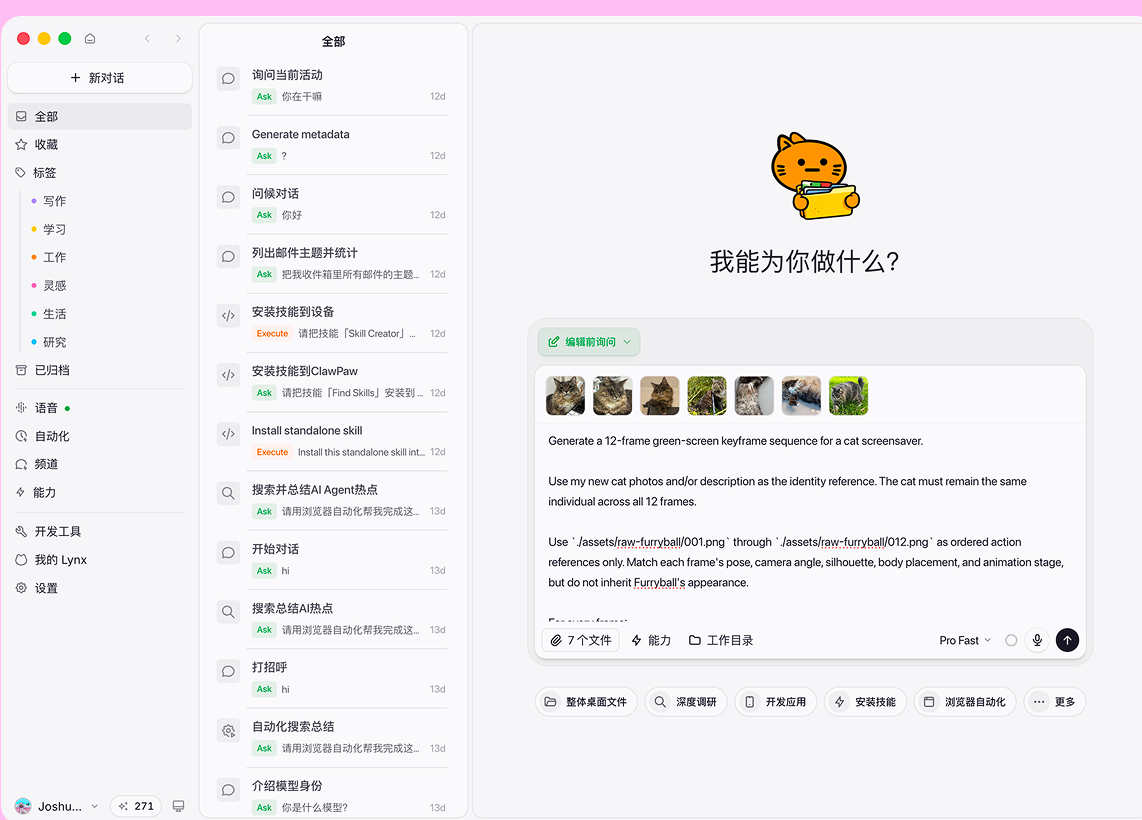Click the 能力 button in composer
1142x820 pixels.
coord(651,640)
